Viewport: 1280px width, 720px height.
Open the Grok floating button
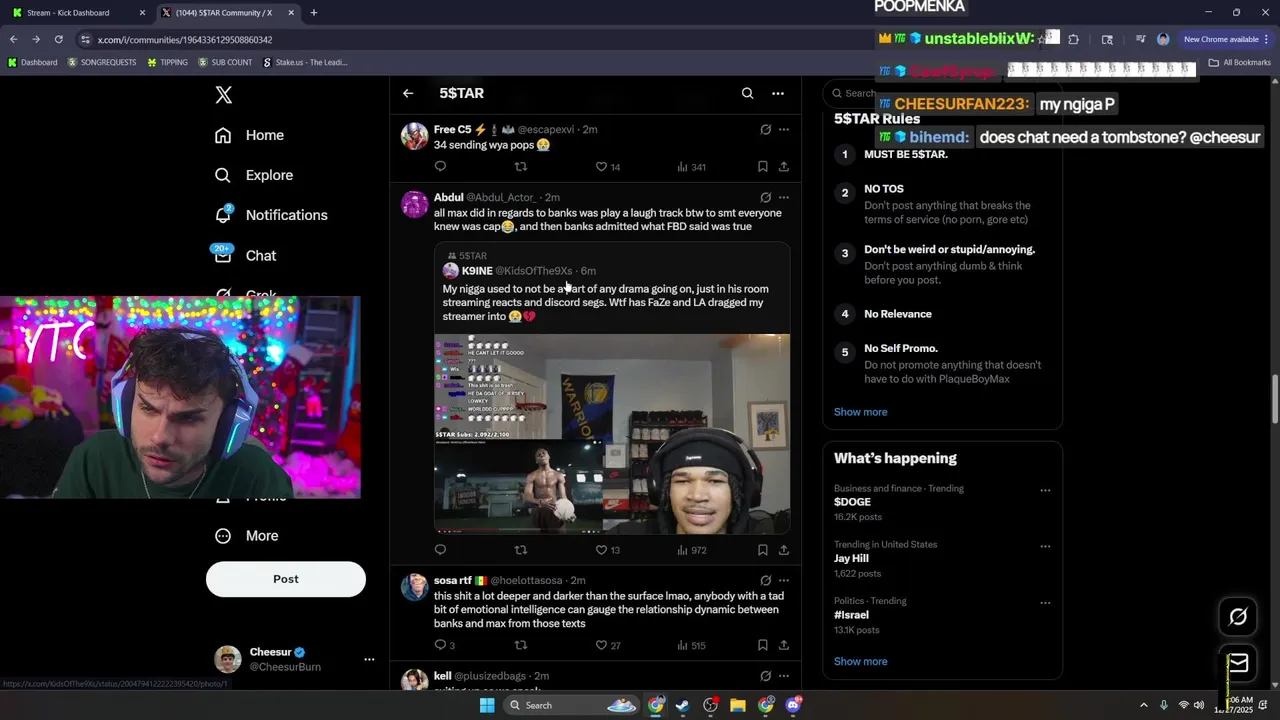[x=1238, y=617]
